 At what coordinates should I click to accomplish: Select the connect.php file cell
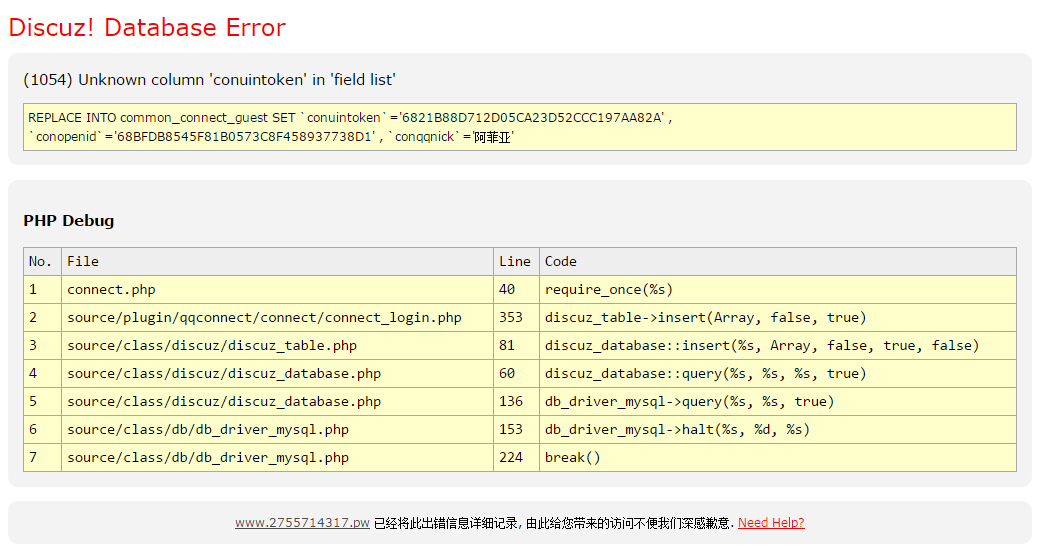pyautogui.click(x=277, y=290)
